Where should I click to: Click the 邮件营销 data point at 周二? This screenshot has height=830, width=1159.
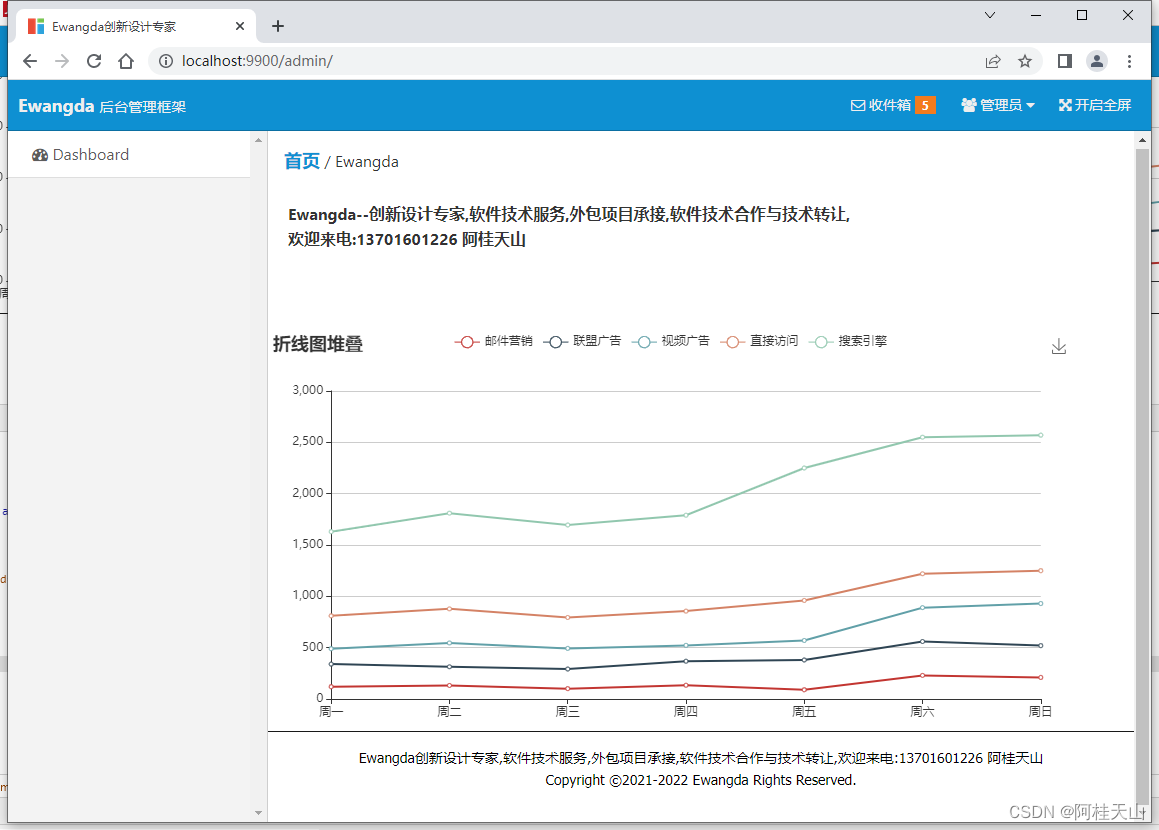pyautogui.click(x=449, y=685)
